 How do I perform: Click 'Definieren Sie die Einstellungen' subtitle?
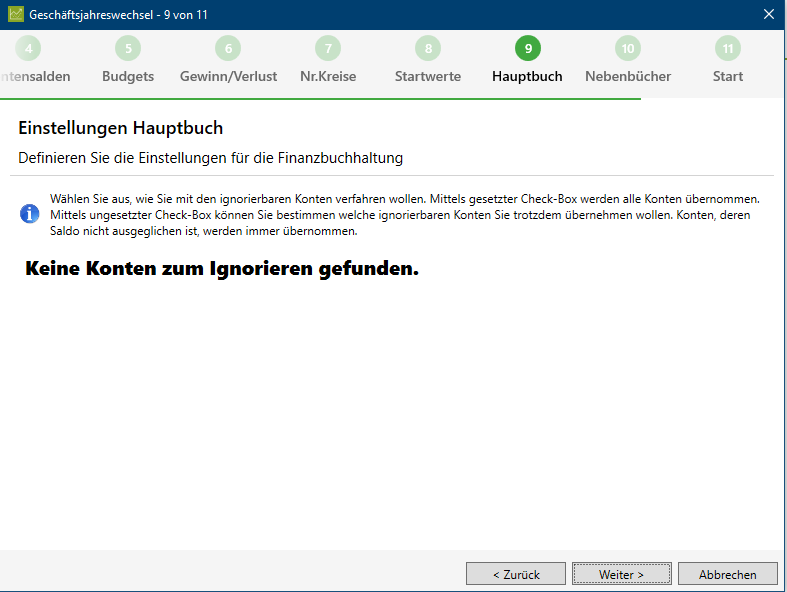coord(210,158)
